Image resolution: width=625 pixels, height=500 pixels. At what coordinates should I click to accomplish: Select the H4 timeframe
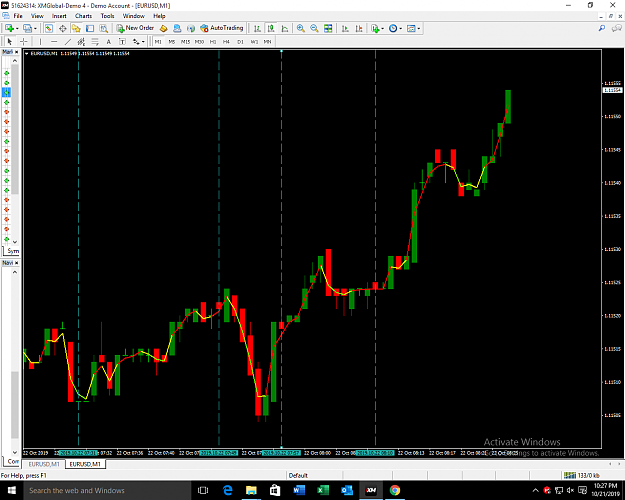226,41
